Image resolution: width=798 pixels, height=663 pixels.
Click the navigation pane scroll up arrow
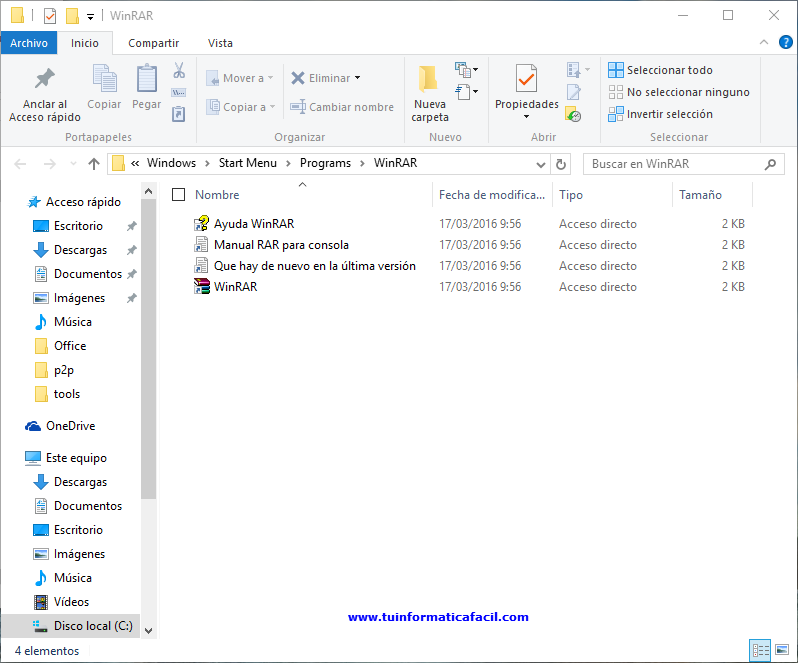(x=149, y=191)
